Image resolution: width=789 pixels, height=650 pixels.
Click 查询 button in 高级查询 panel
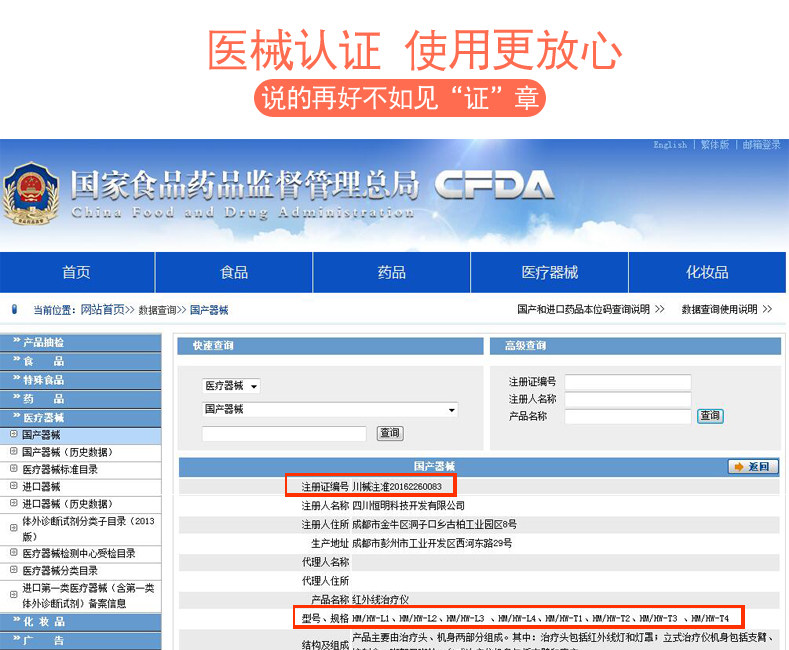(710, 416)
